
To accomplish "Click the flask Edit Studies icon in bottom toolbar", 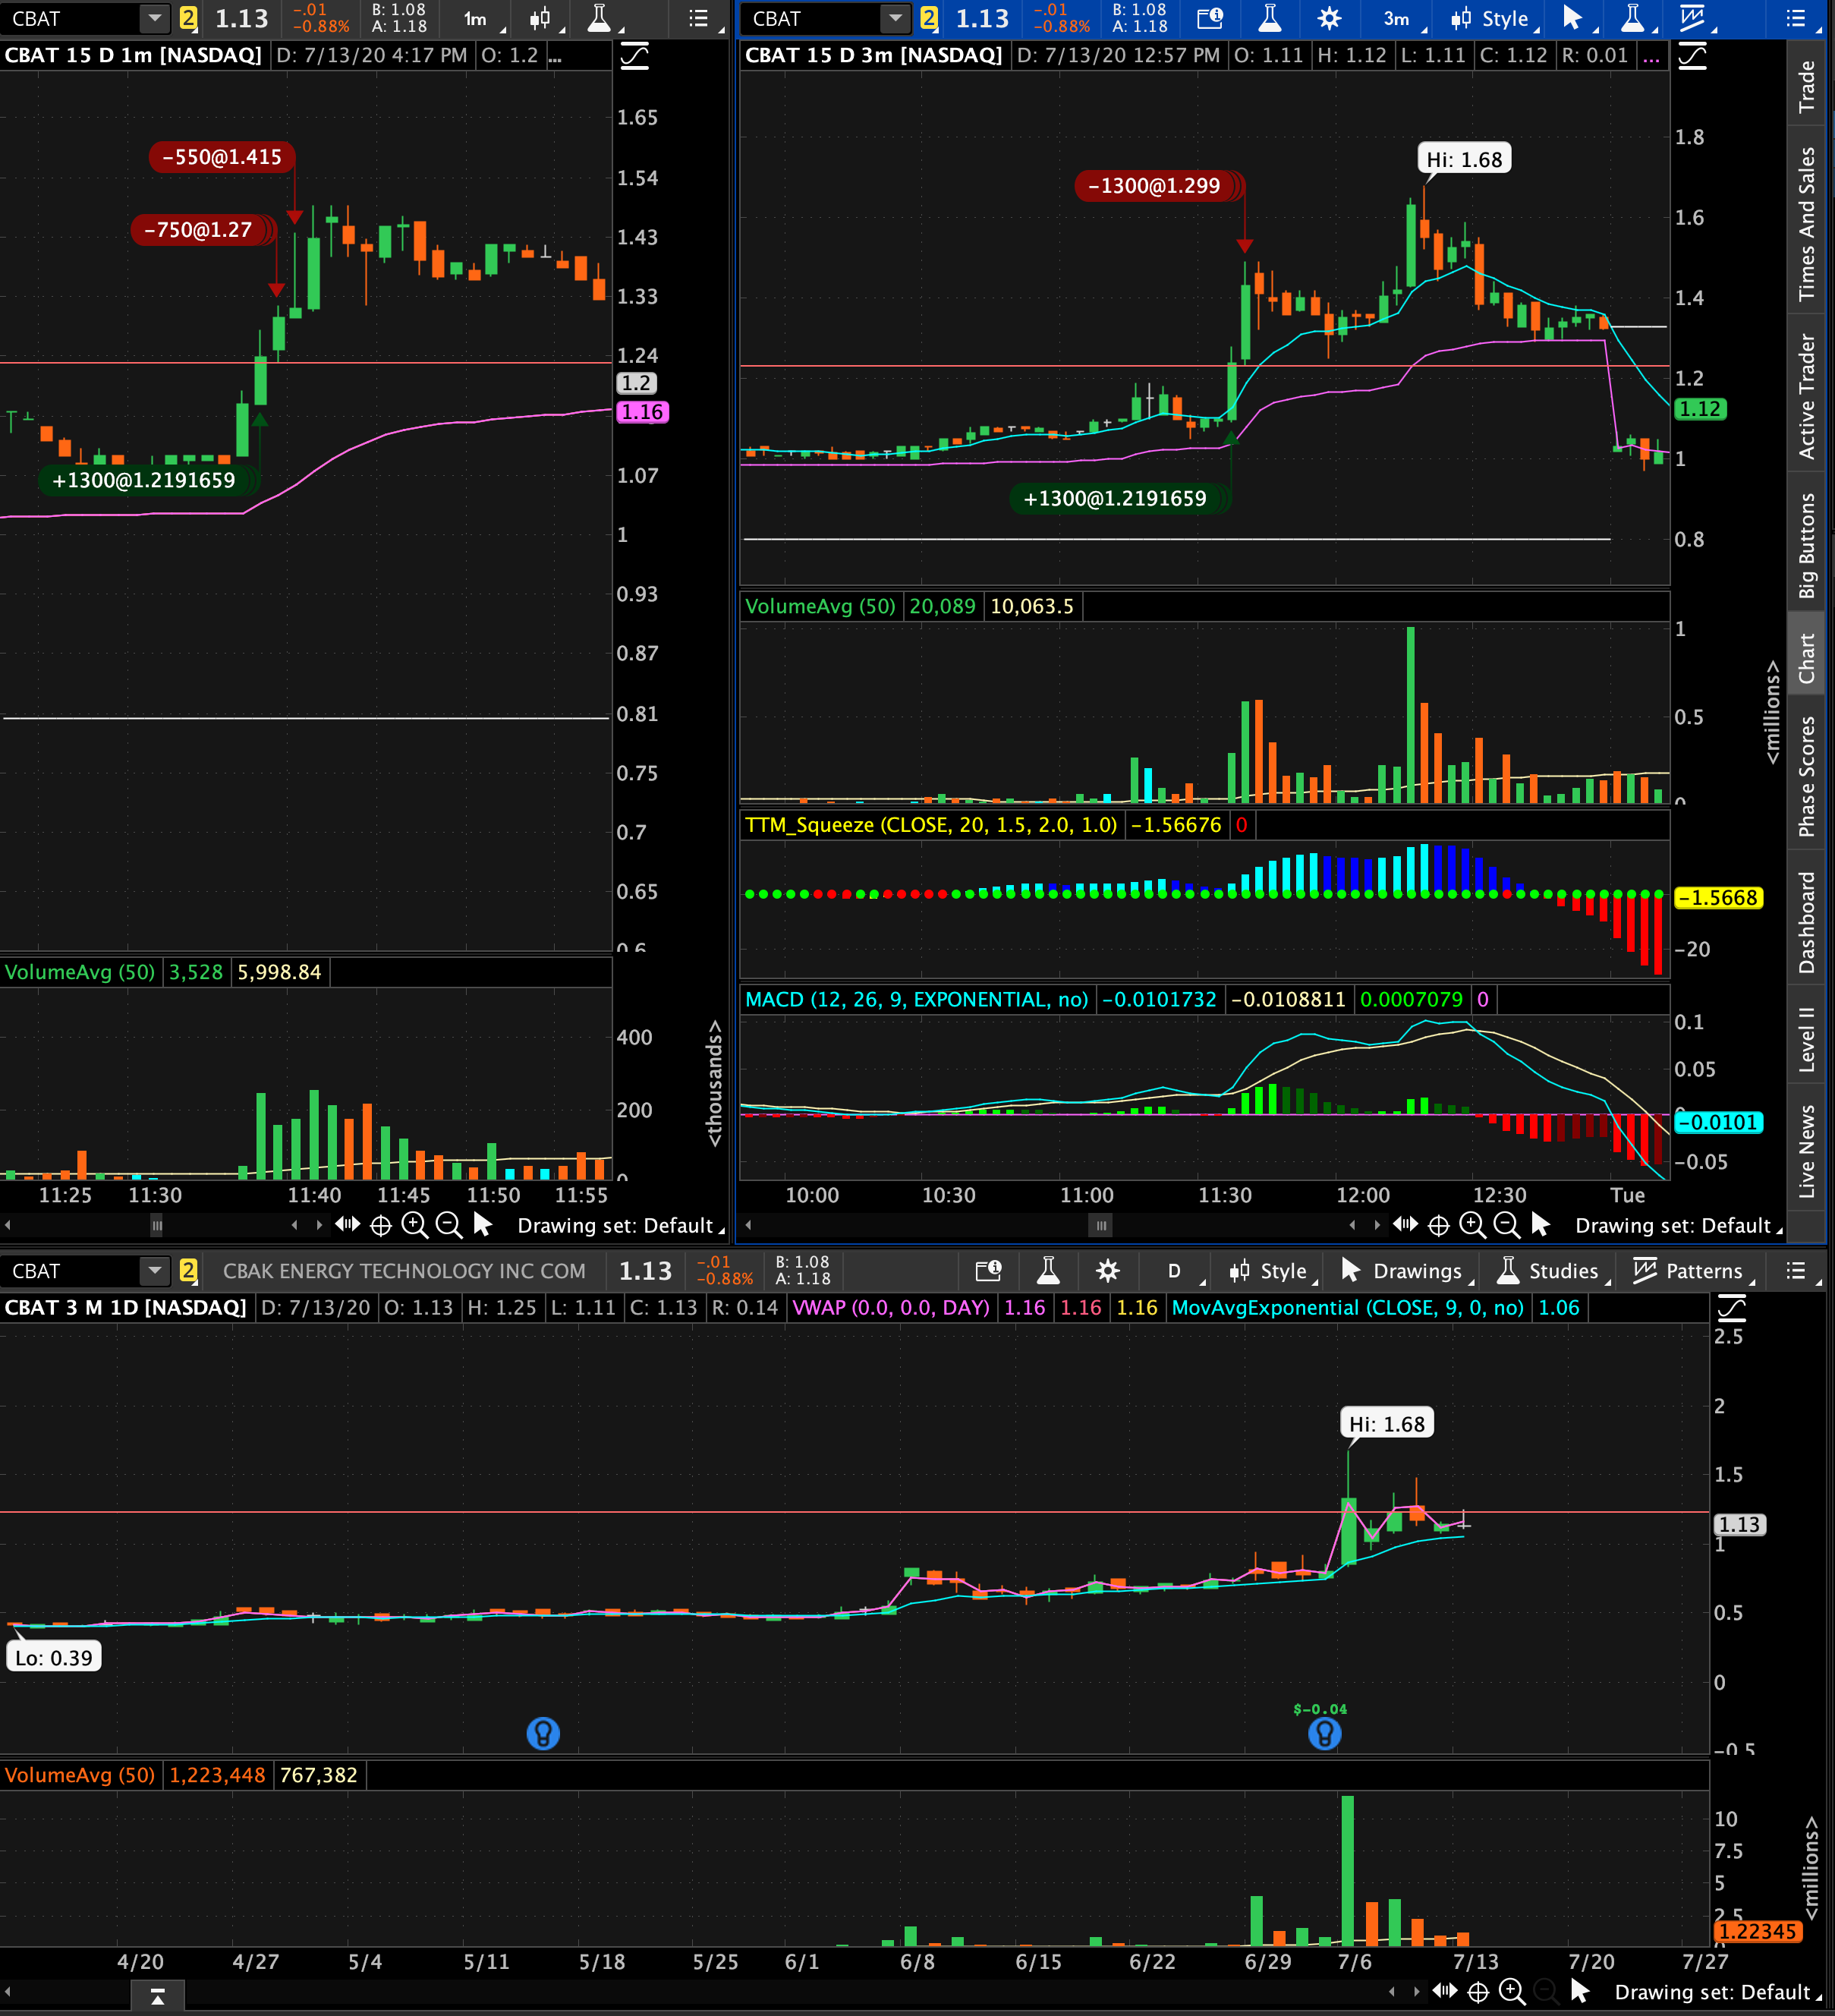I will pyautogui.click(x=1048, y=1271).
